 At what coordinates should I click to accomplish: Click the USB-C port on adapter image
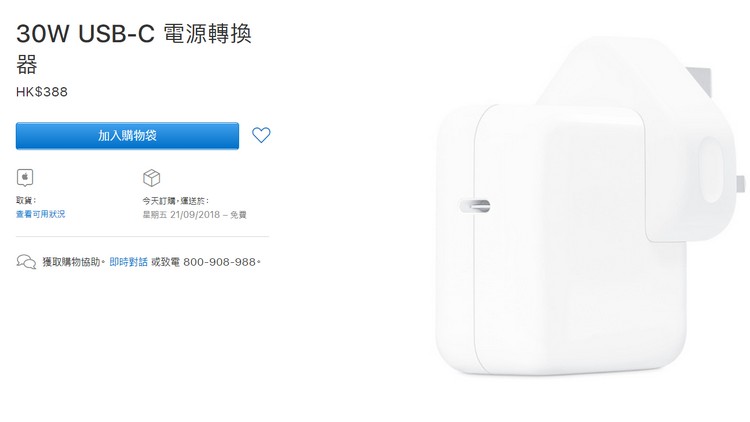(475, 206)
